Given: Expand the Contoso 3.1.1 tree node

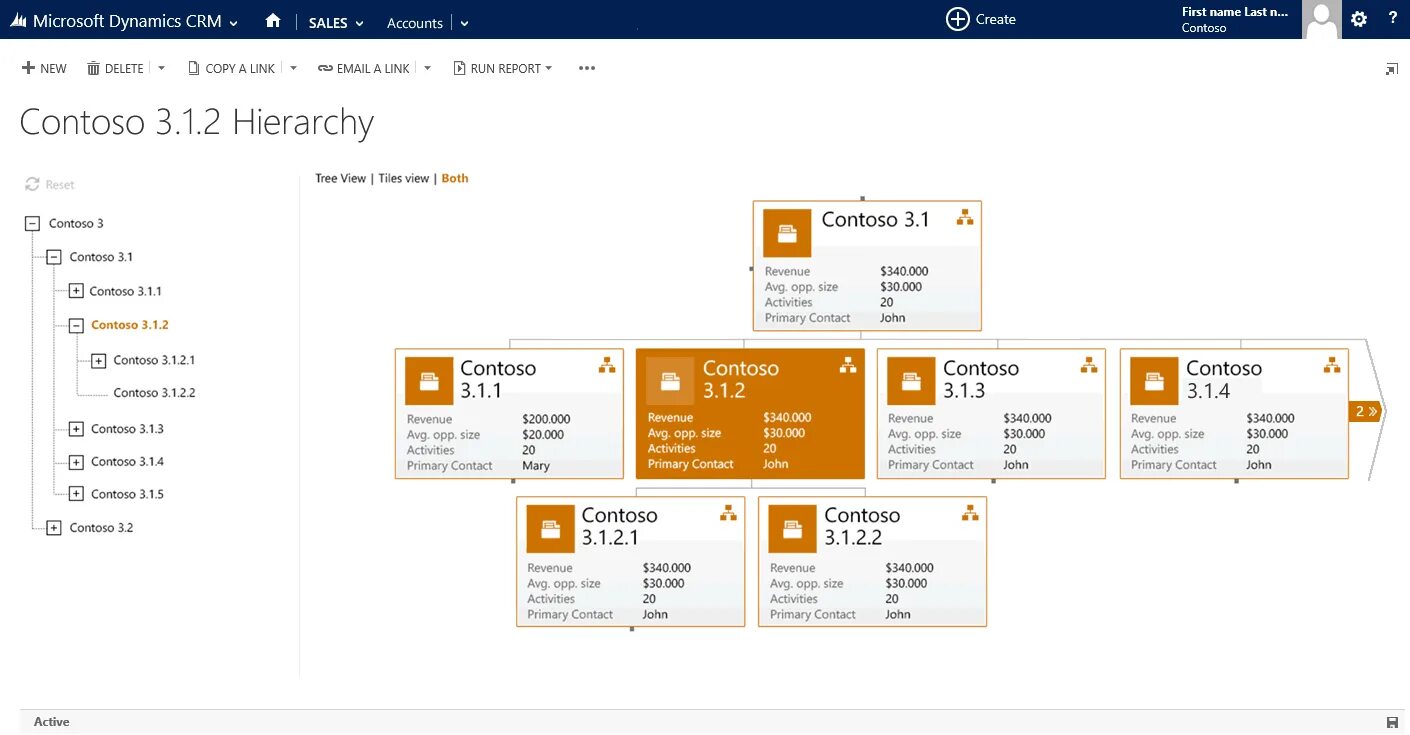Looking at the screenshot, I should [x=76, y=291].
